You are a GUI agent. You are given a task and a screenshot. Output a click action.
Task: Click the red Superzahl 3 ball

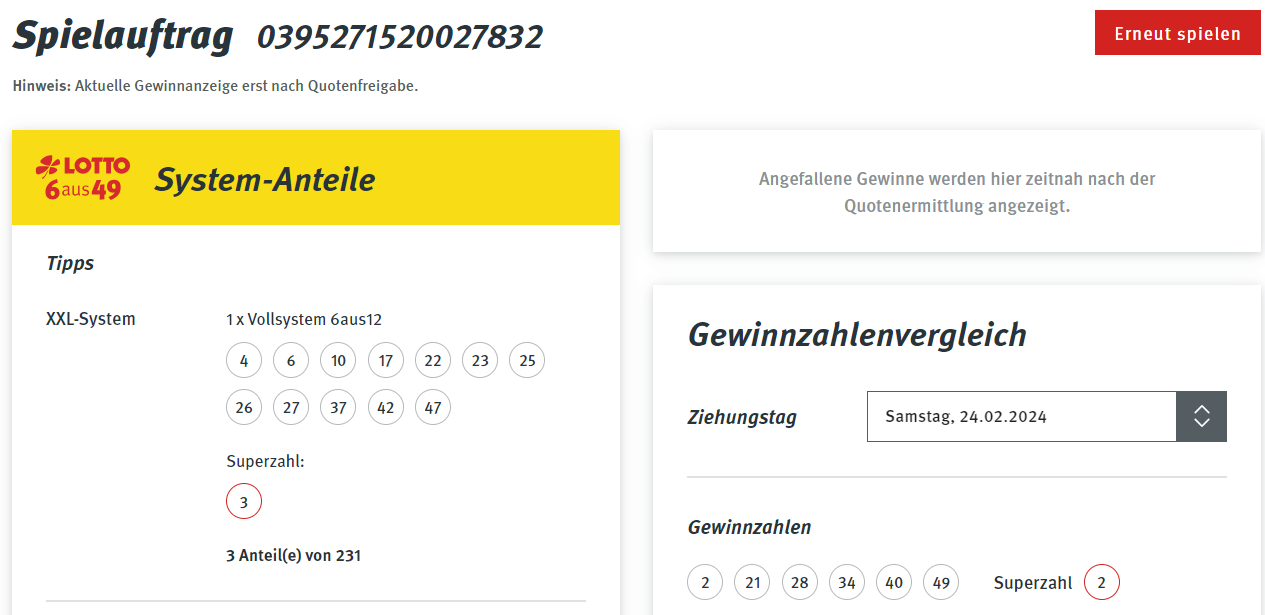pos(244,501)
